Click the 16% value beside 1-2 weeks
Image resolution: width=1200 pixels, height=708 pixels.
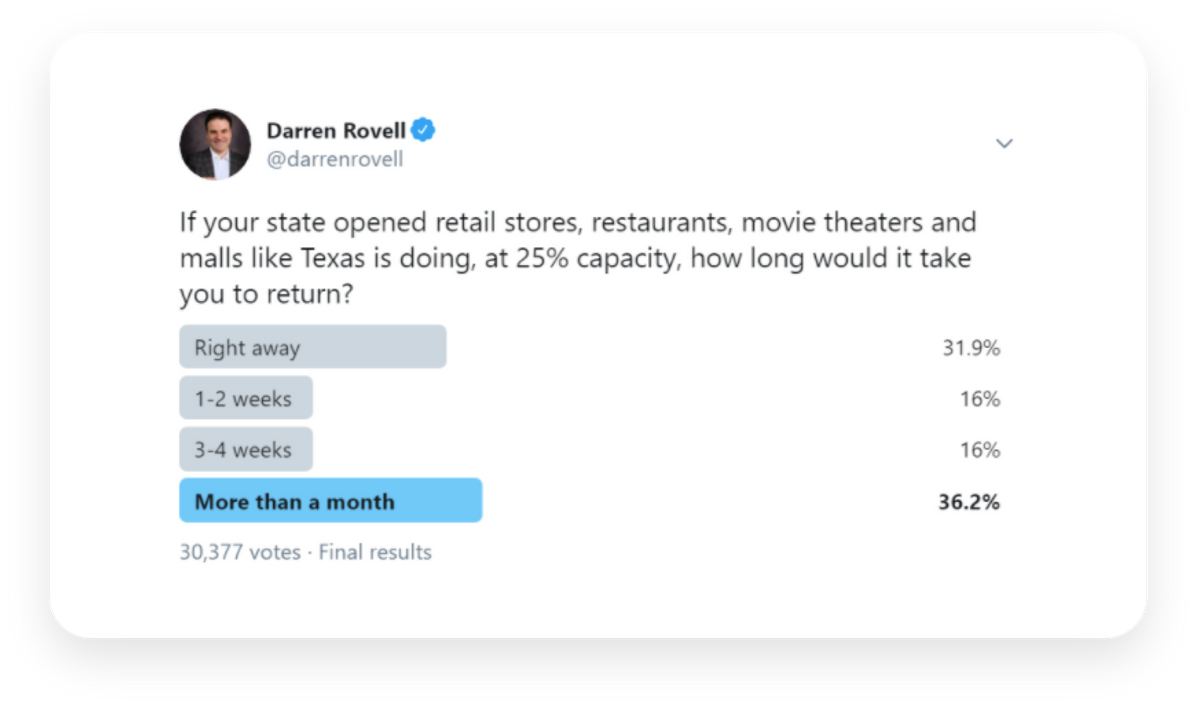980,399
